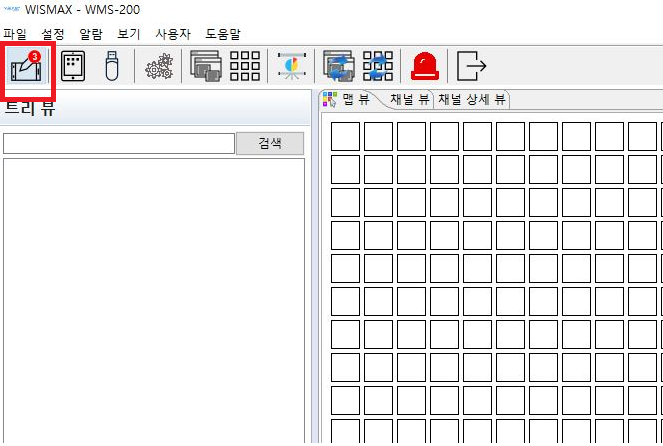
Task: Open the gears settings toolbar icon
Action: tap(159, 66)
